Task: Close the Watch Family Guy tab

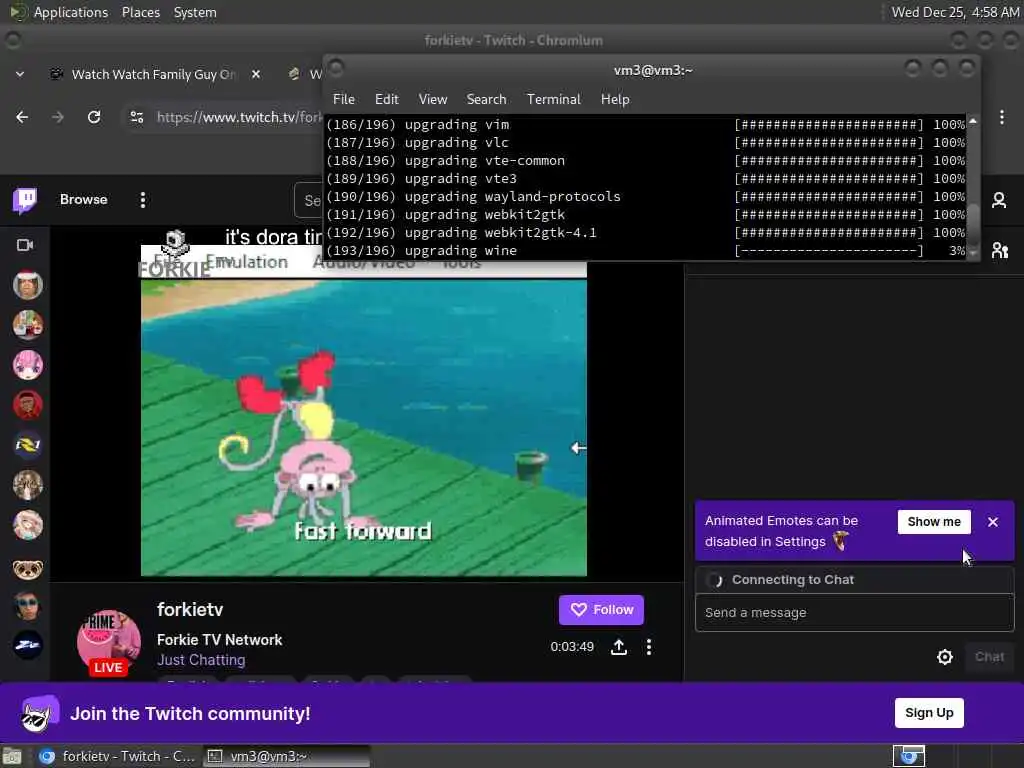Action: click(256, 74)
